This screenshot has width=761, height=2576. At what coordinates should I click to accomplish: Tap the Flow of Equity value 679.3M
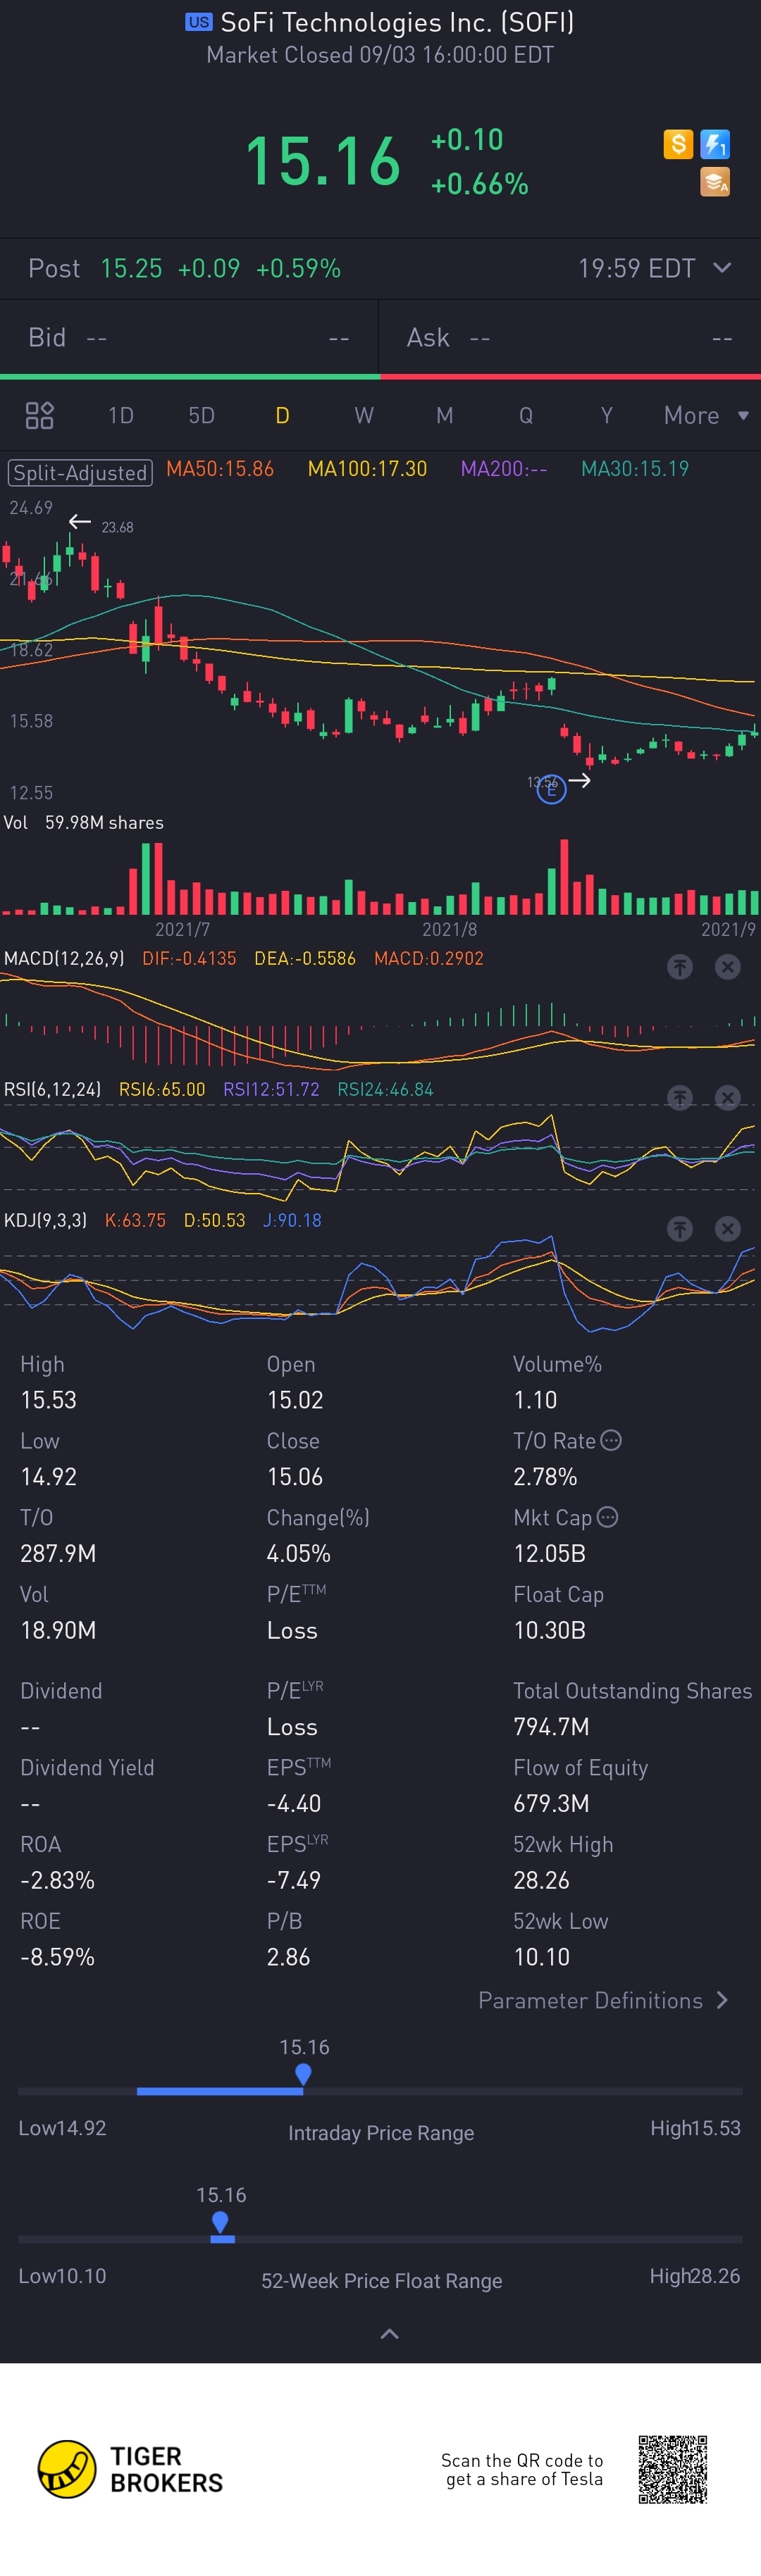click(x=551, y=1803)
